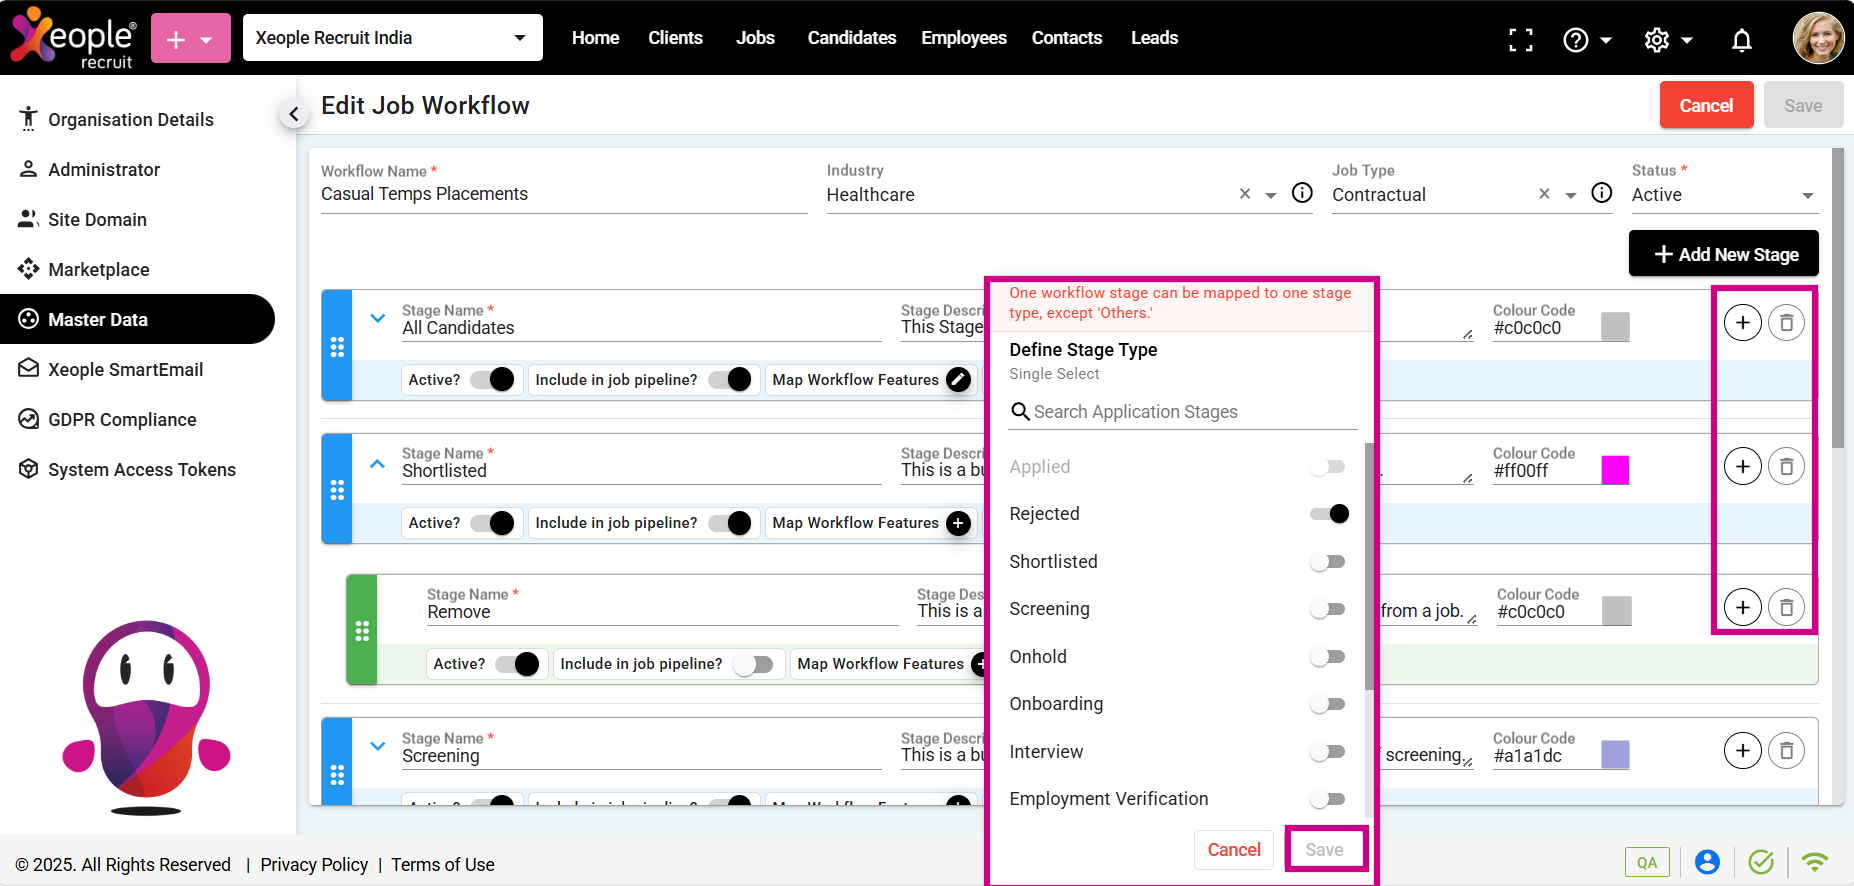Click the magenta colour swatch for Shortlisted
Image resolution: width=1854 pixels, height=886 pixels.
(1614, 470)
